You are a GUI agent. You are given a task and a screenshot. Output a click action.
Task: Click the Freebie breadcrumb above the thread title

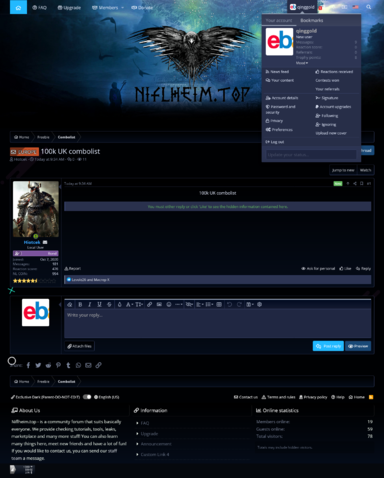coord(43,137)
